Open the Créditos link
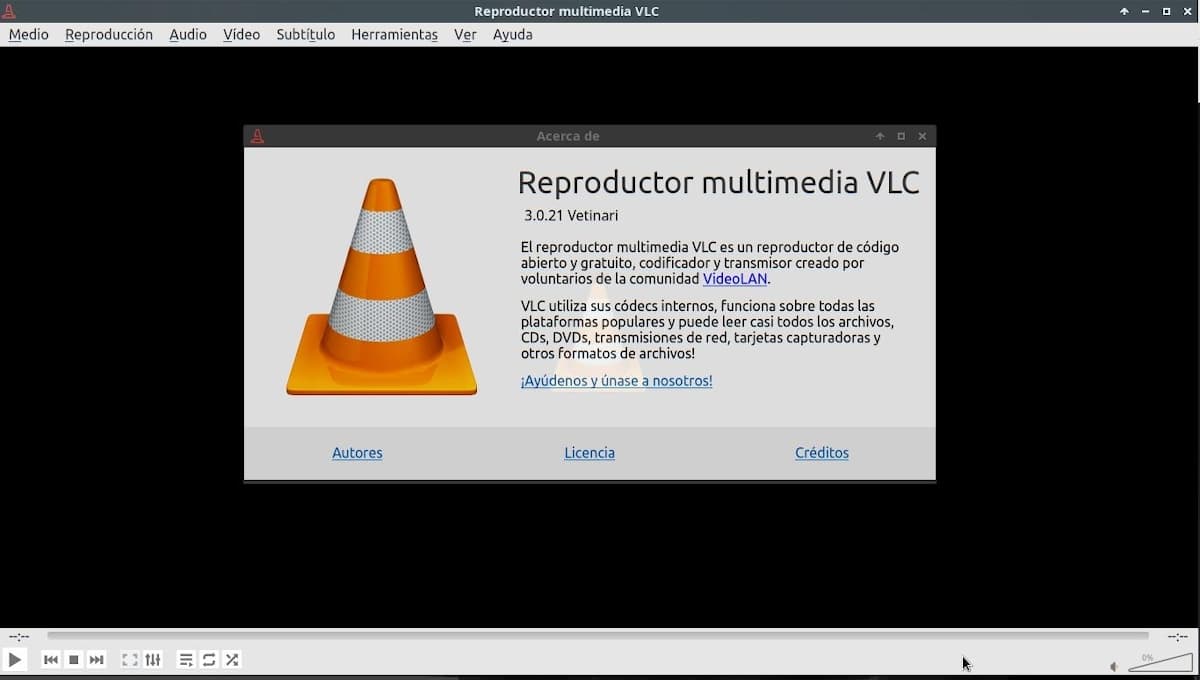 (x=822, y=453)
